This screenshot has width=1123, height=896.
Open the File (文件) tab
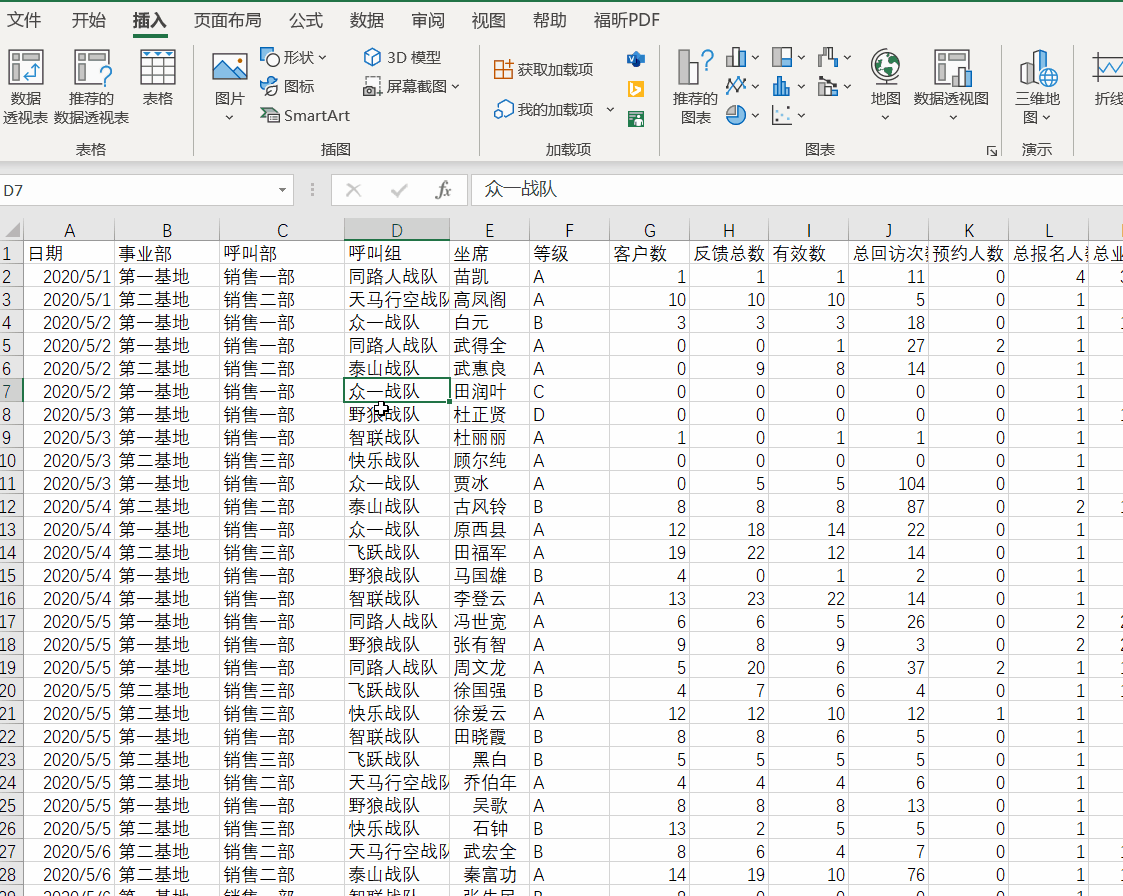coord(24,20)
